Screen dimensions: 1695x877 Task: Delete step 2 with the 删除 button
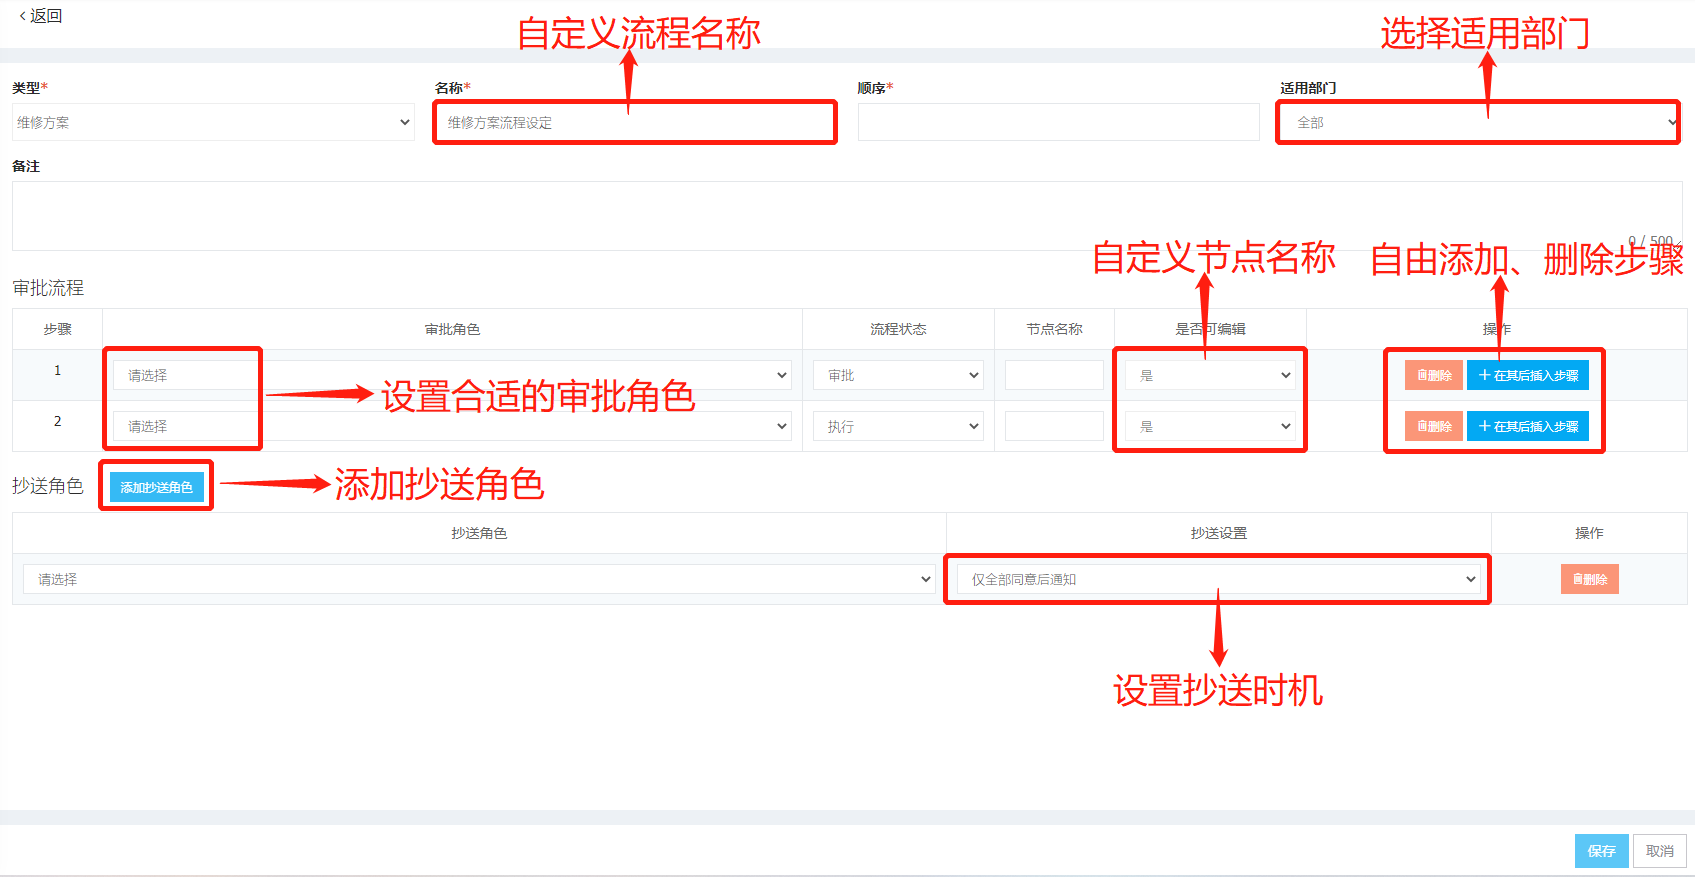coord(1434,426)
